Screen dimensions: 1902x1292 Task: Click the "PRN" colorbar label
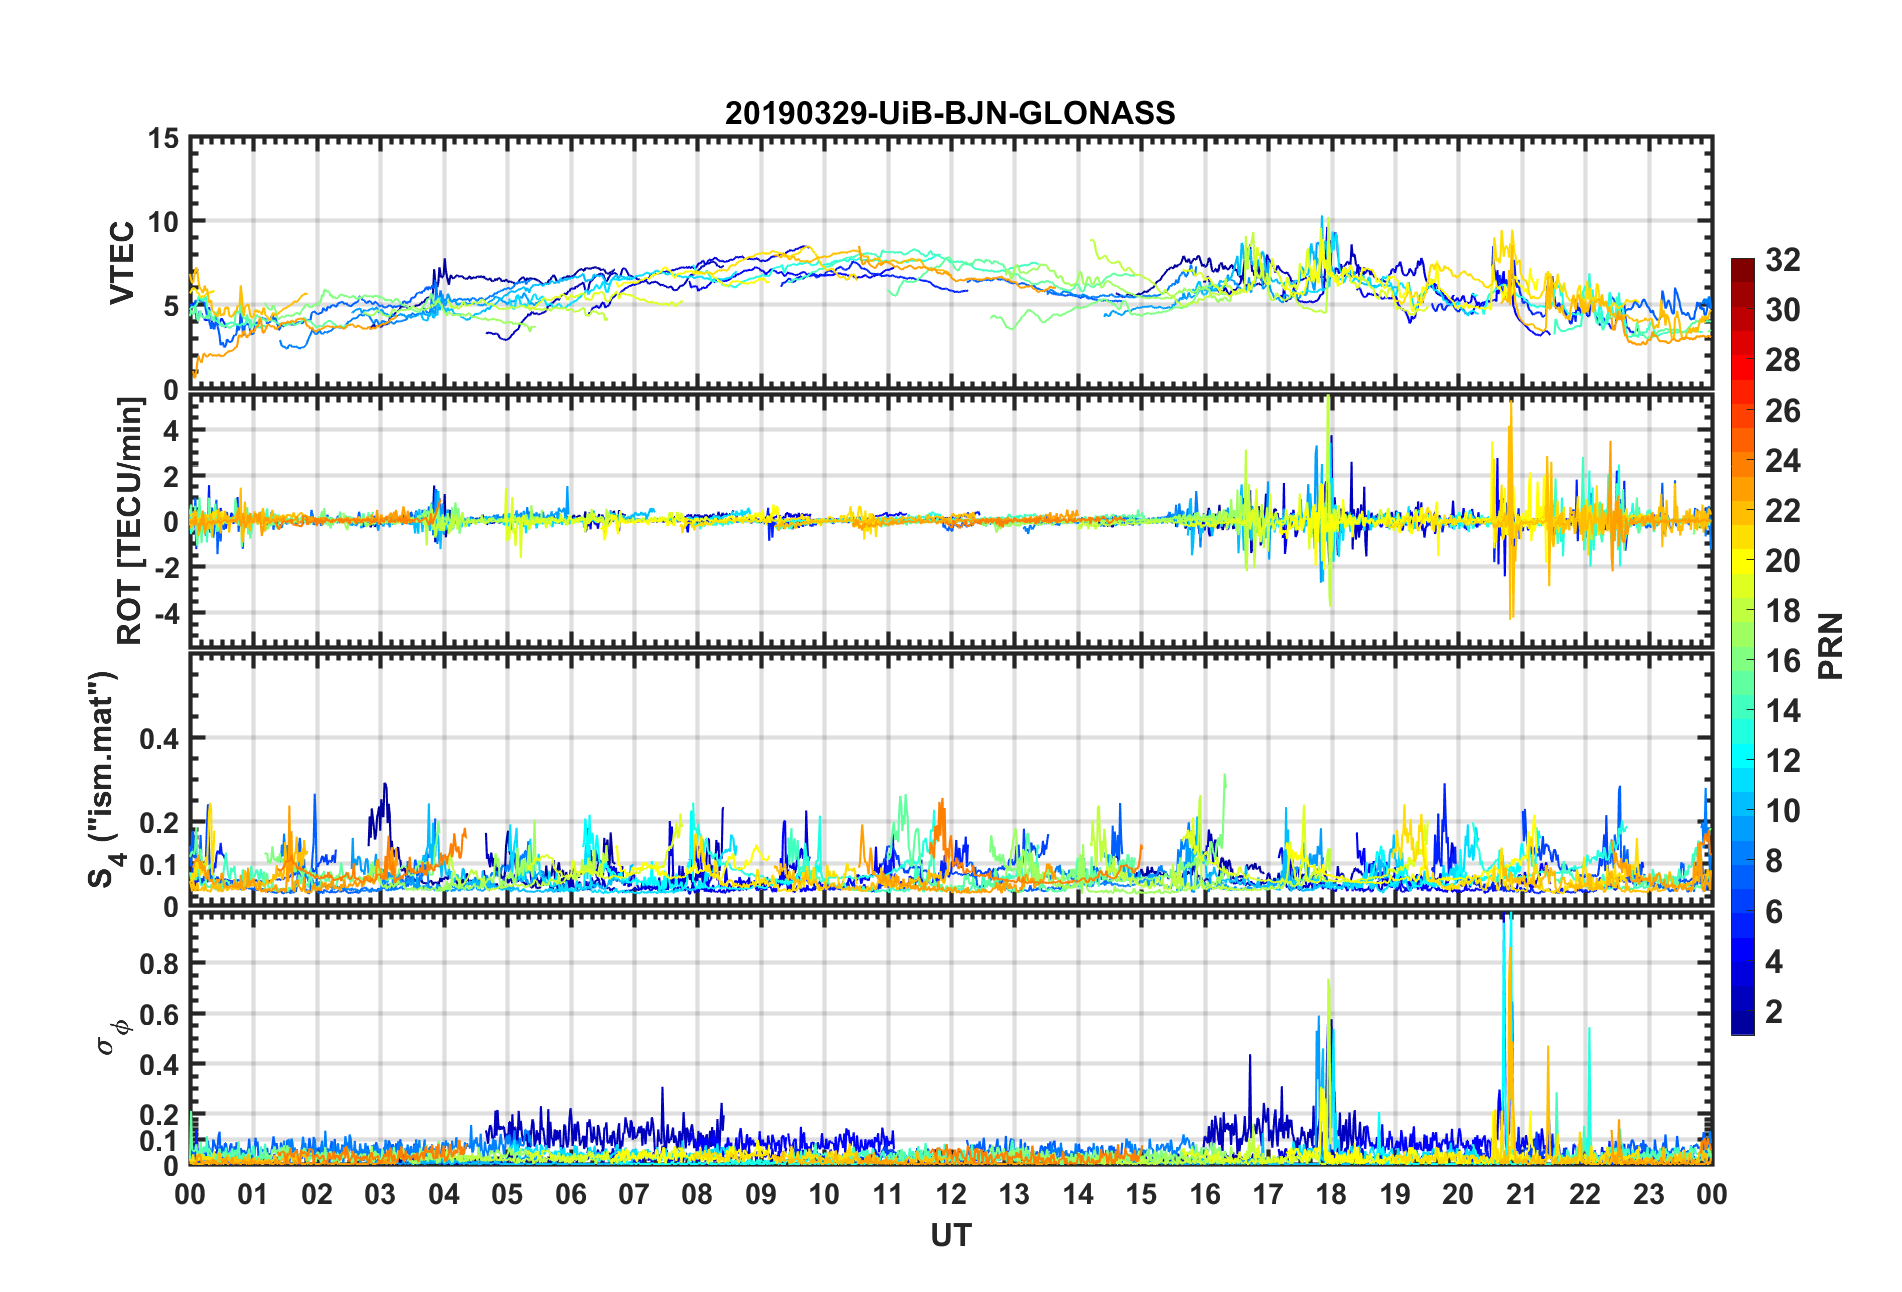1831,646
